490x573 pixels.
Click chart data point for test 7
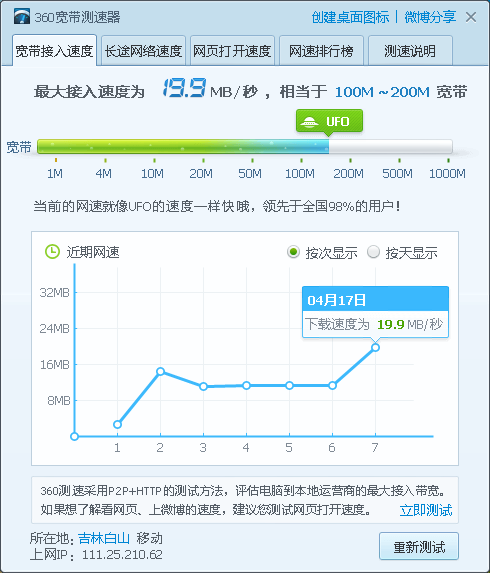click(x=375, y=348)
